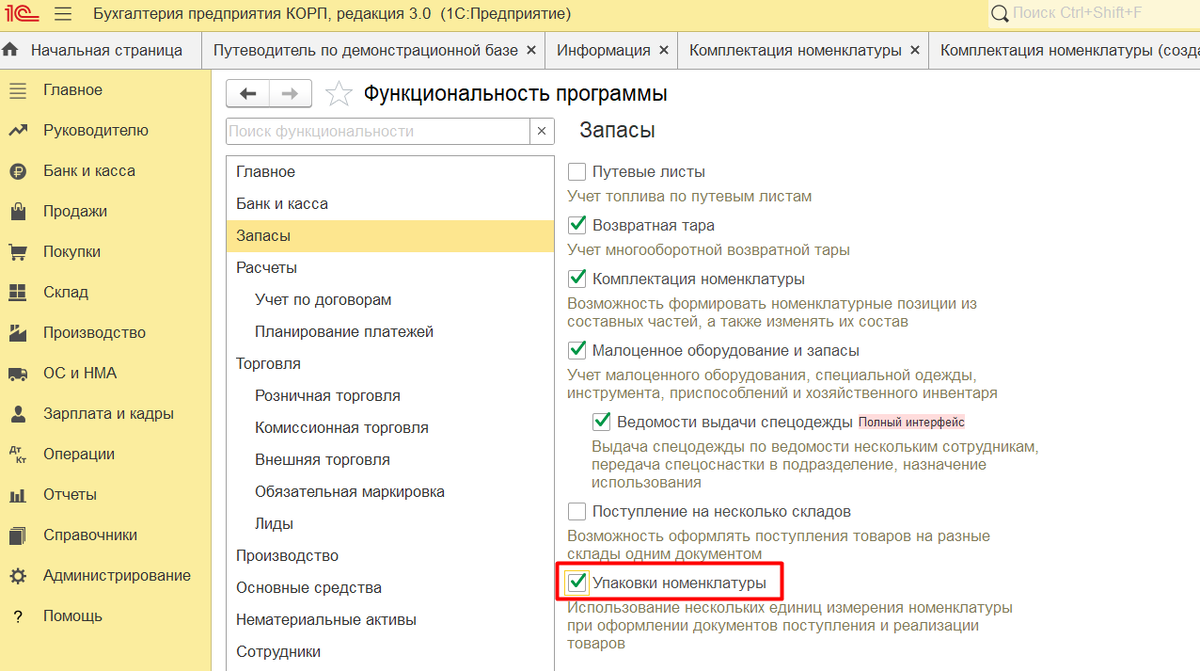The height and width of the screenshot is (671, 1200).
Task: Go forward with right arrow button
Action: 290,94
